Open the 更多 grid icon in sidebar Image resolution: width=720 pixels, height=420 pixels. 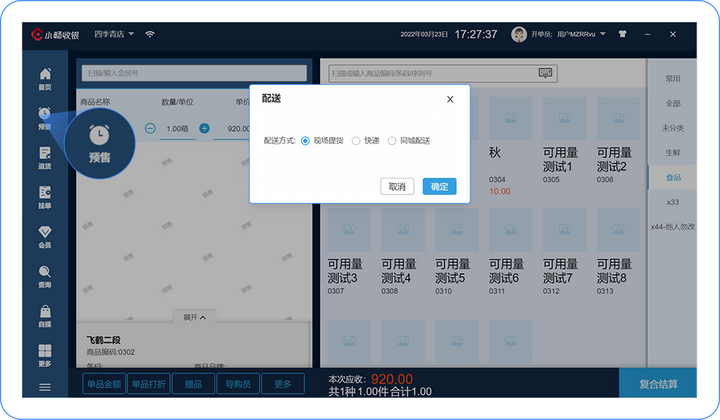click(x=45, y=356)
